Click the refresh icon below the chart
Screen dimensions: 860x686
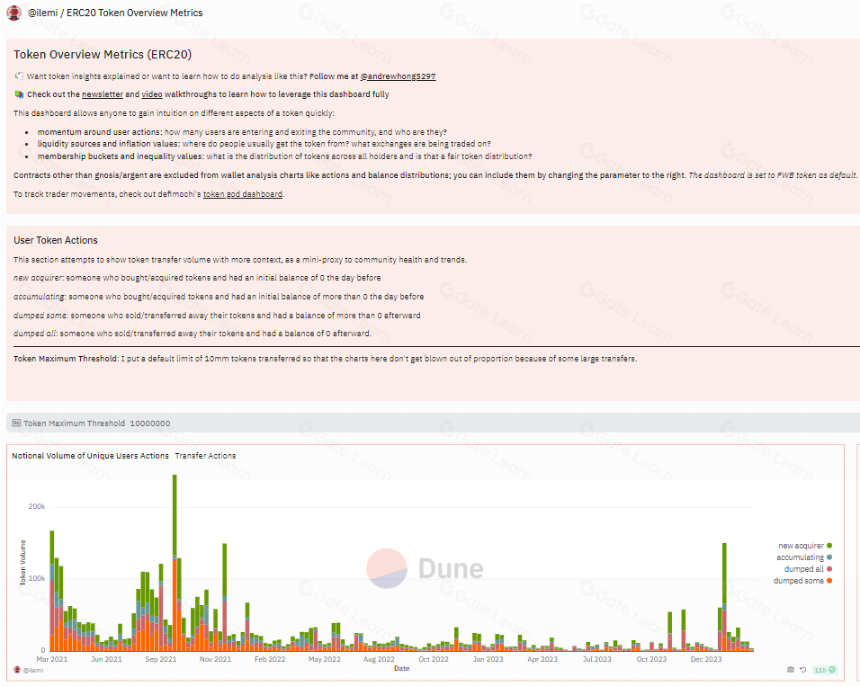coord(802,670)
